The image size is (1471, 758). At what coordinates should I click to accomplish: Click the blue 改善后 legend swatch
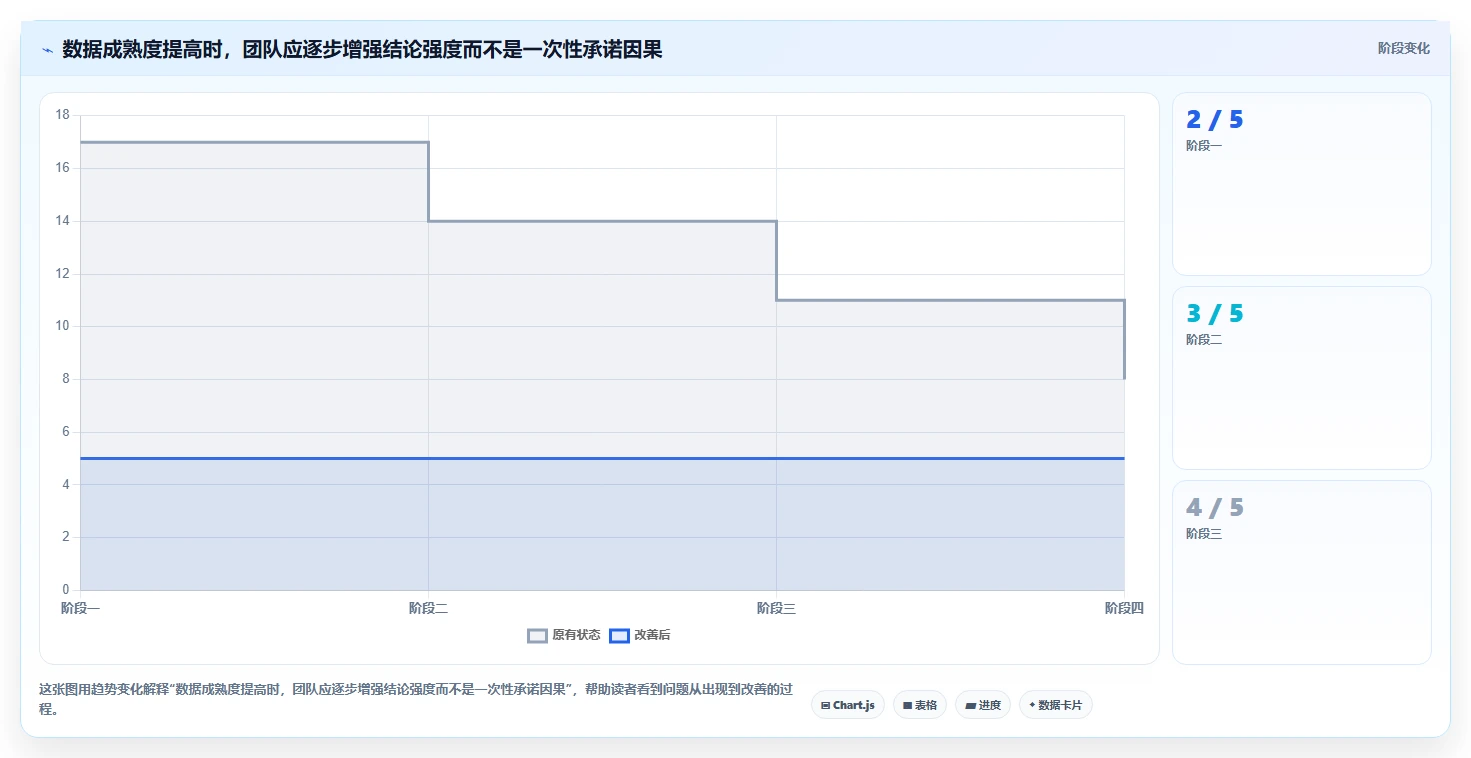point(619,635)
